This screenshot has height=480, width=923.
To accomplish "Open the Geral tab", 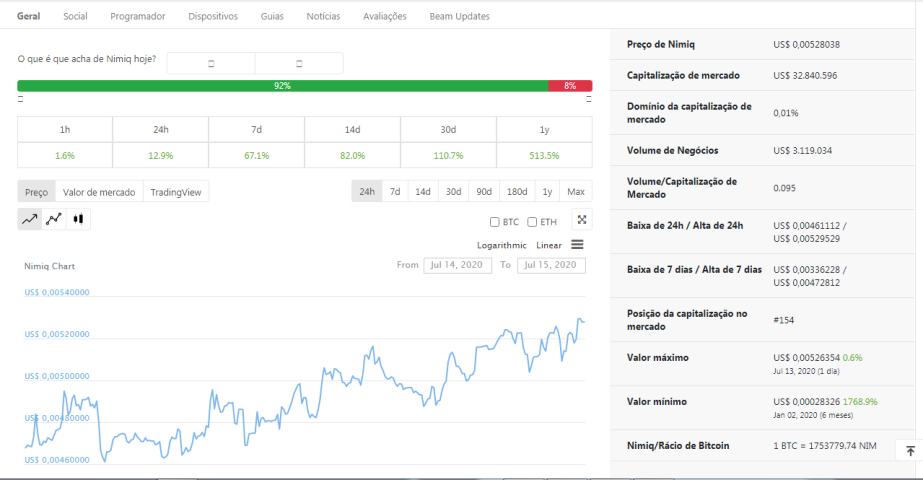I will point(28,16).
